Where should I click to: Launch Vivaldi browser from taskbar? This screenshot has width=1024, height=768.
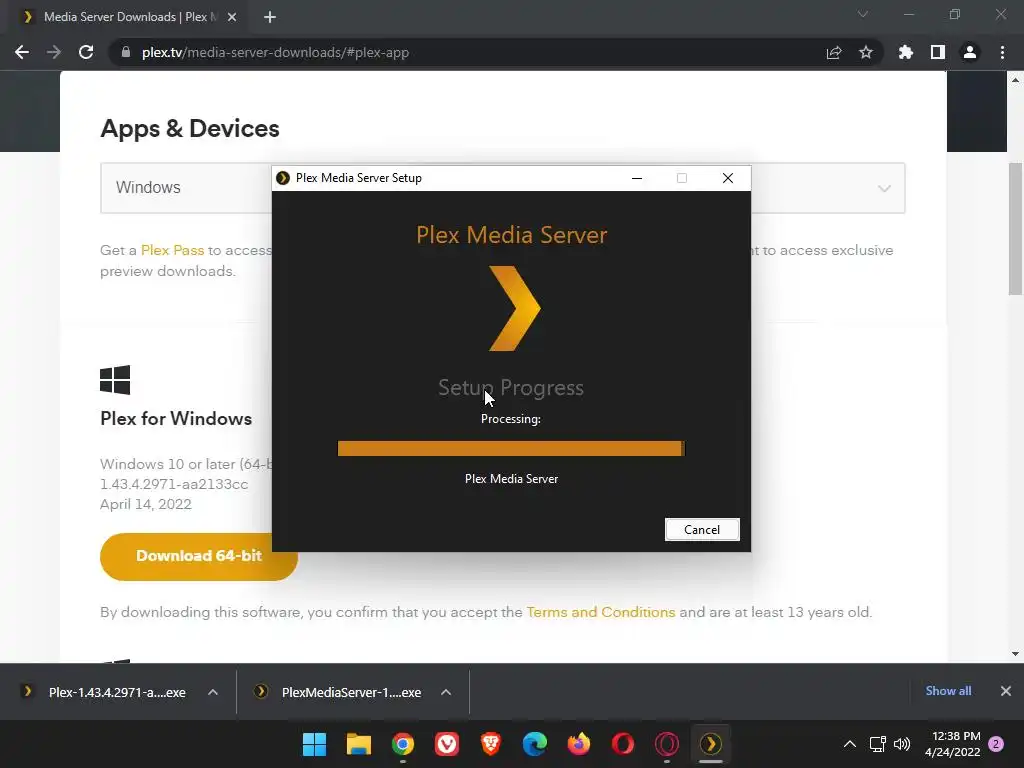(447, 744)
